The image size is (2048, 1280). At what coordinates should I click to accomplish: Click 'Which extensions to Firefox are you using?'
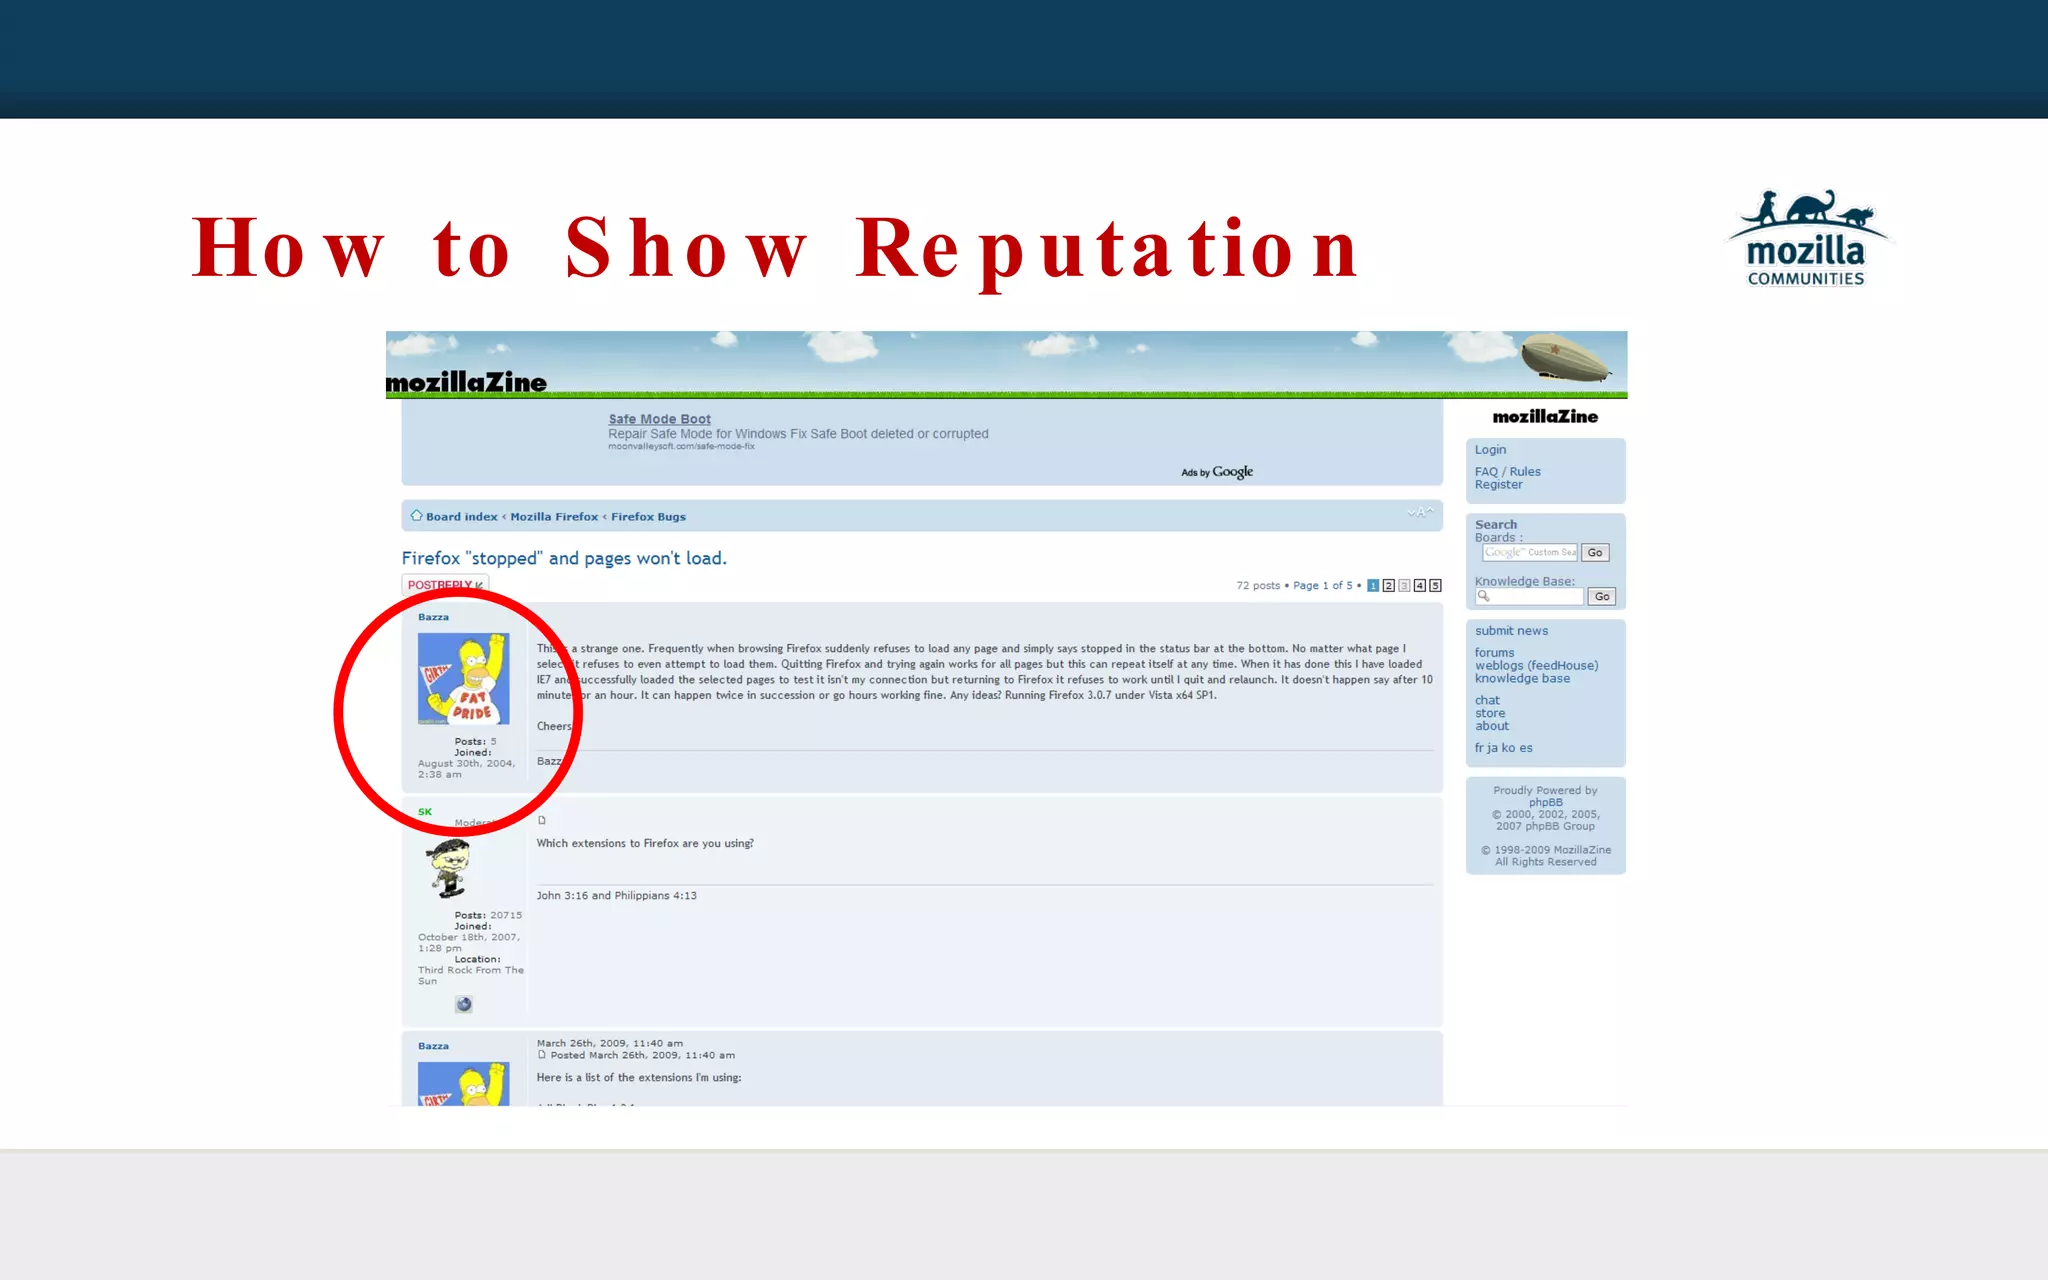tap(645, 844)
